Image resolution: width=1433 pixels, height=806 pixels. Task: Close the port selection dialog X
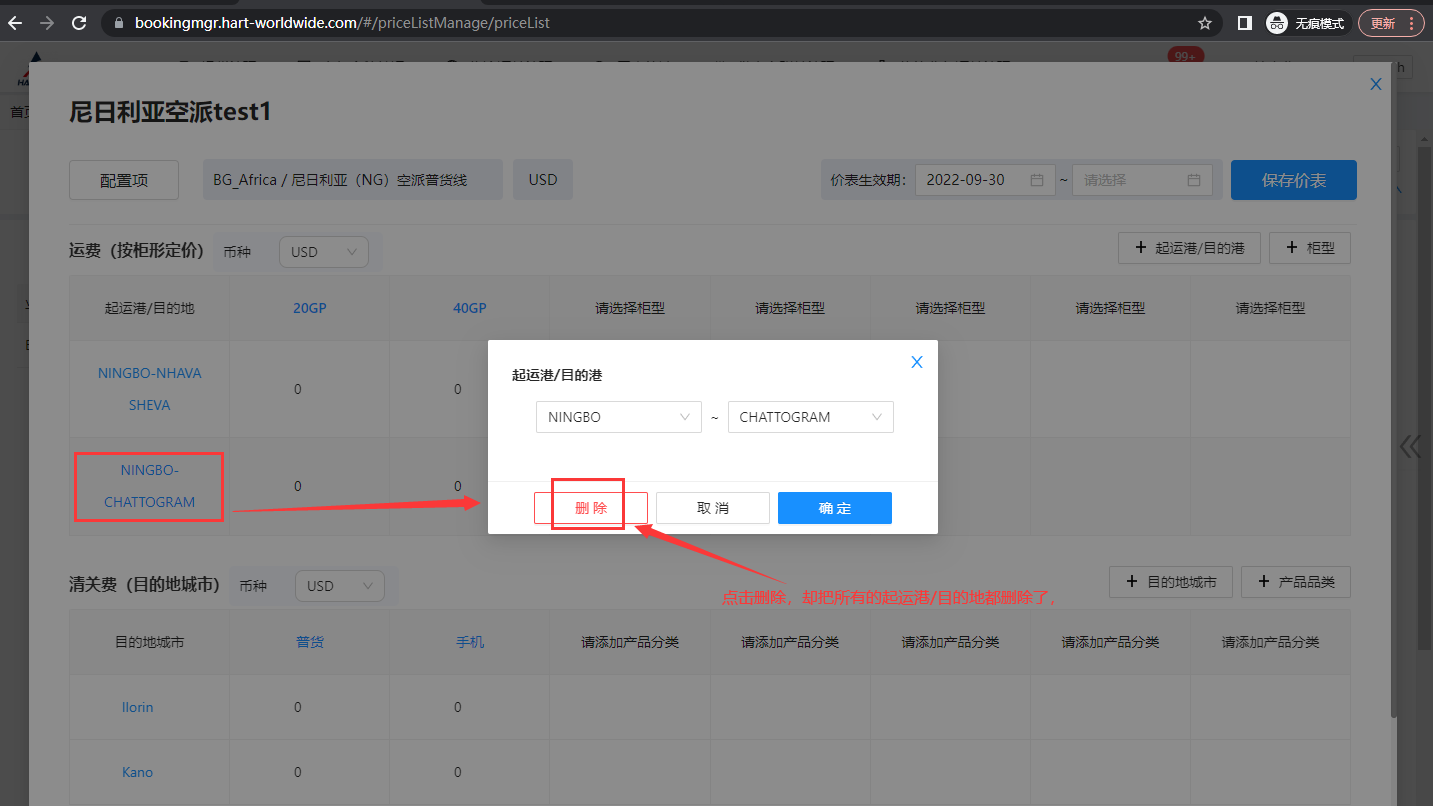(916, 362)
